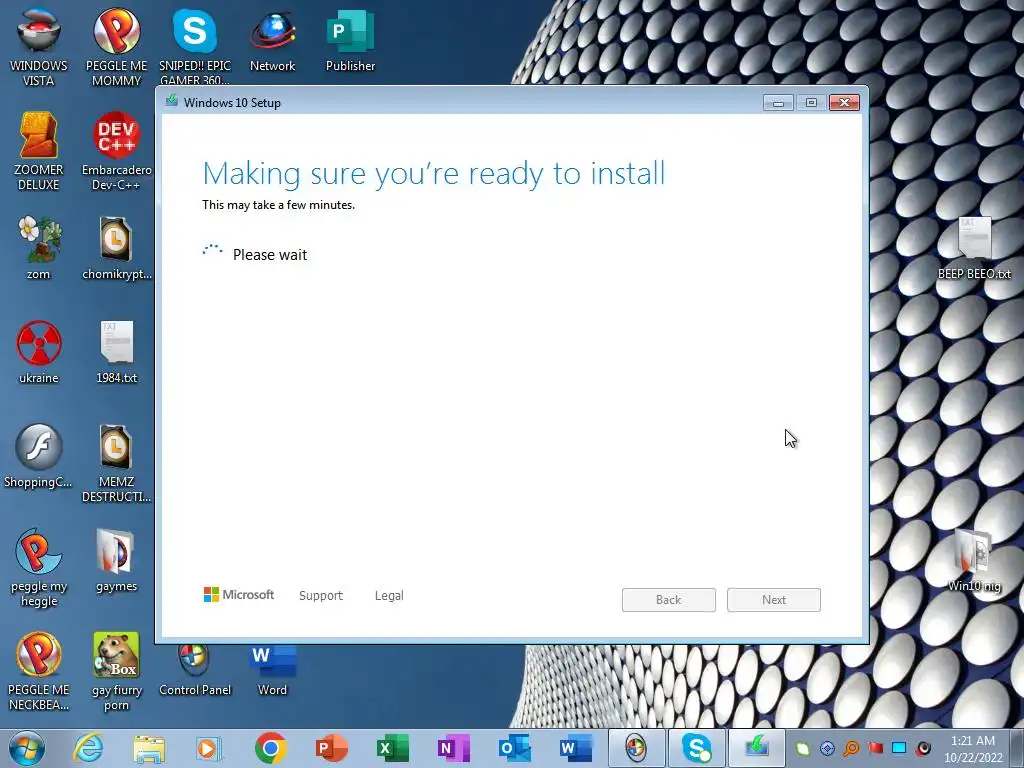Switch to the Skype taskbar window
The image size is (1024, 768).
[x=697, y=748]
